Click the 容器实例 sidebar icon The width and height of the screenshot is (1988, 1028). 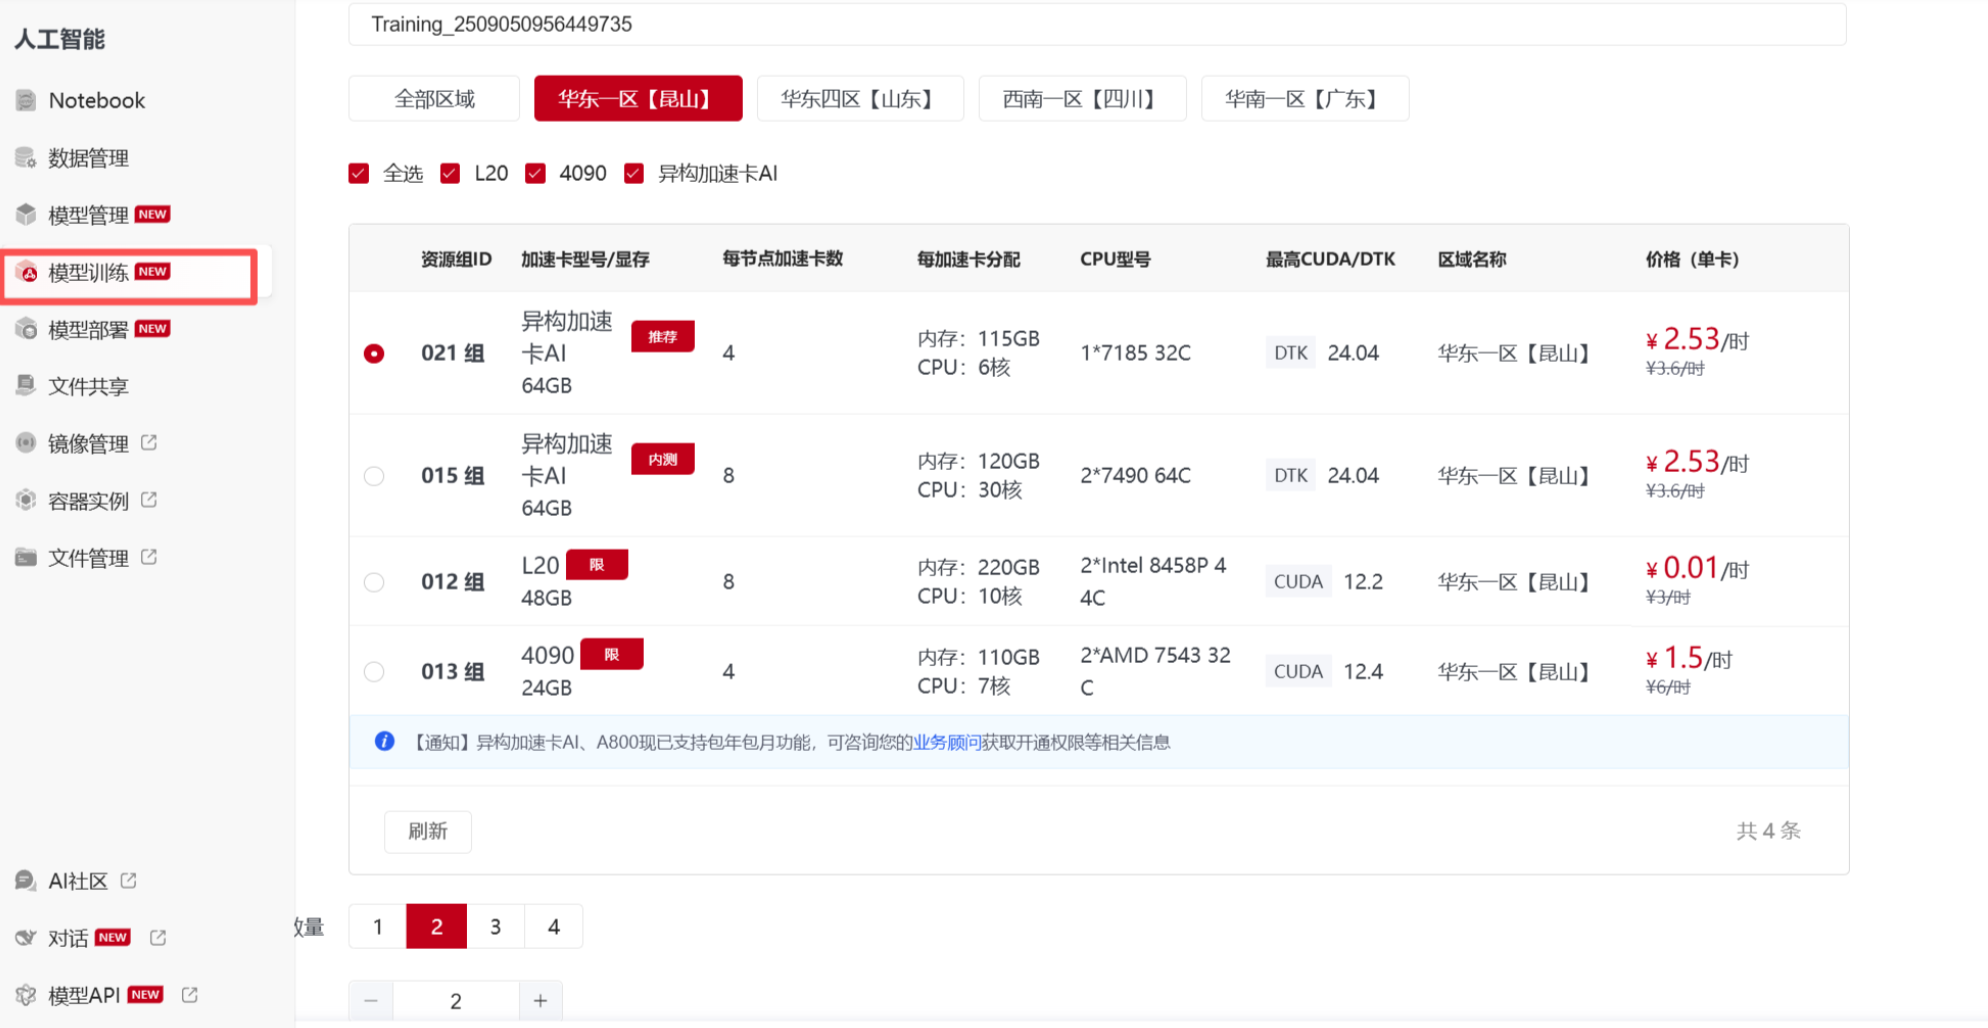[x=26, y=500]
